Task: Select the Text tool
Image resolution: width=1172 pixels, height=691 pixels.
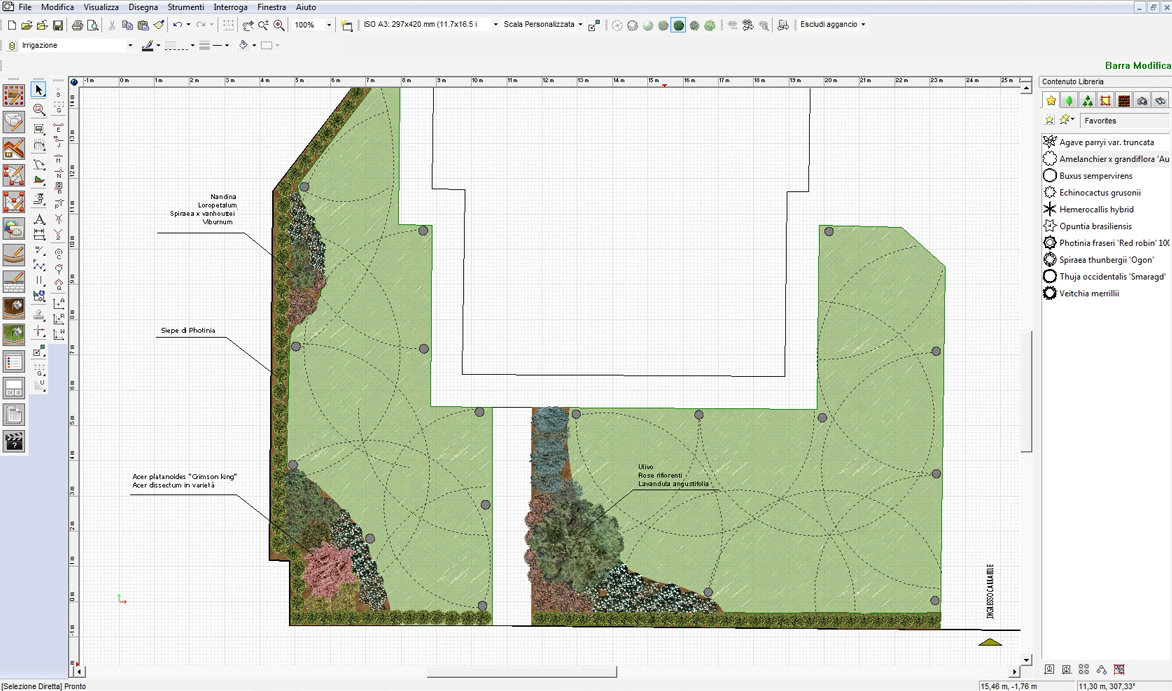Action: click(x=39, y=219)
